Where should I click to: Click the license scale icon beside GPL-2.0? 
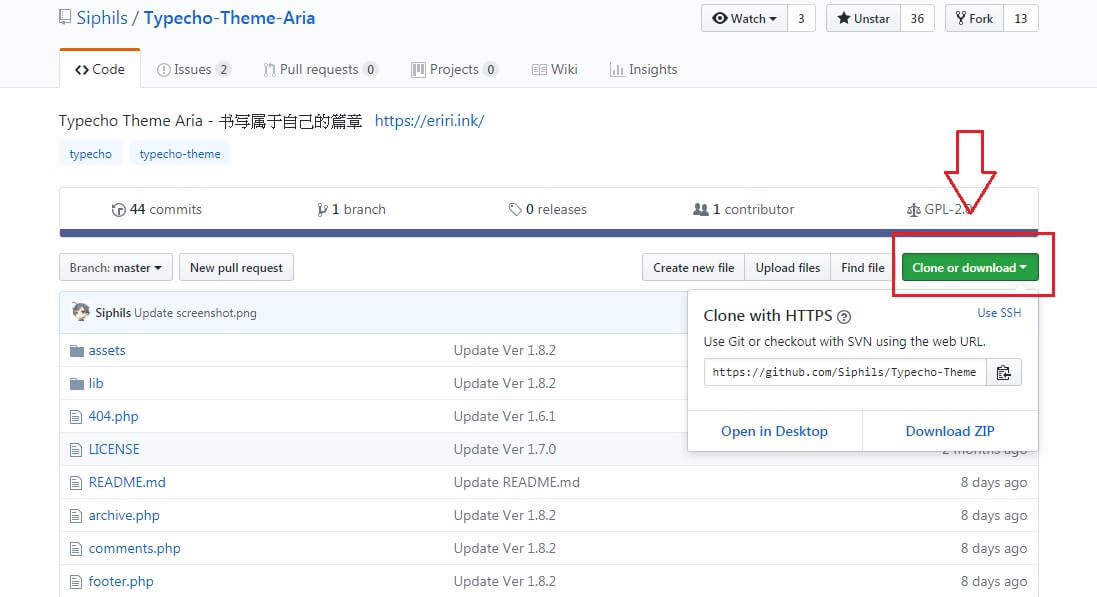click(x=913, y=209)
